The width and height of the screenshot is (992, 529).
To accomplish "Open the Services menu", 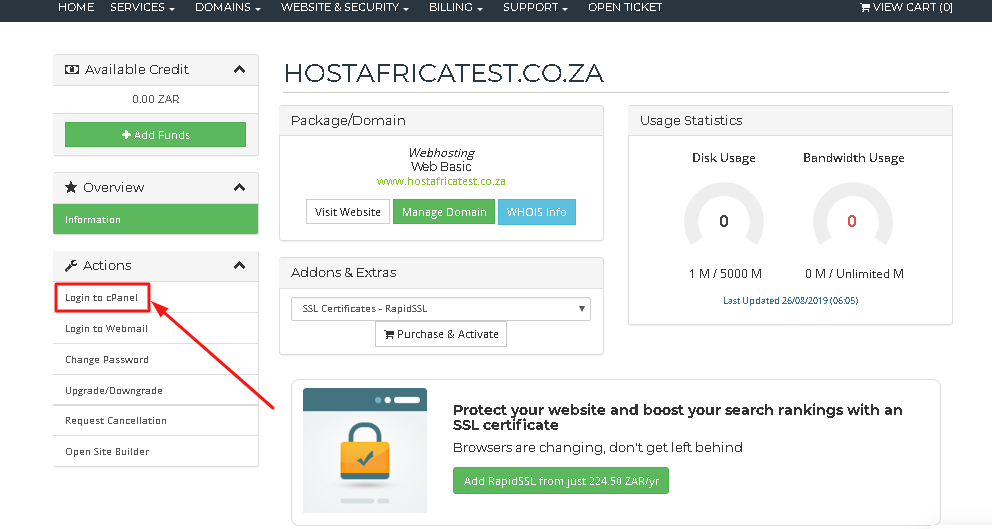I will click(142, 8).
